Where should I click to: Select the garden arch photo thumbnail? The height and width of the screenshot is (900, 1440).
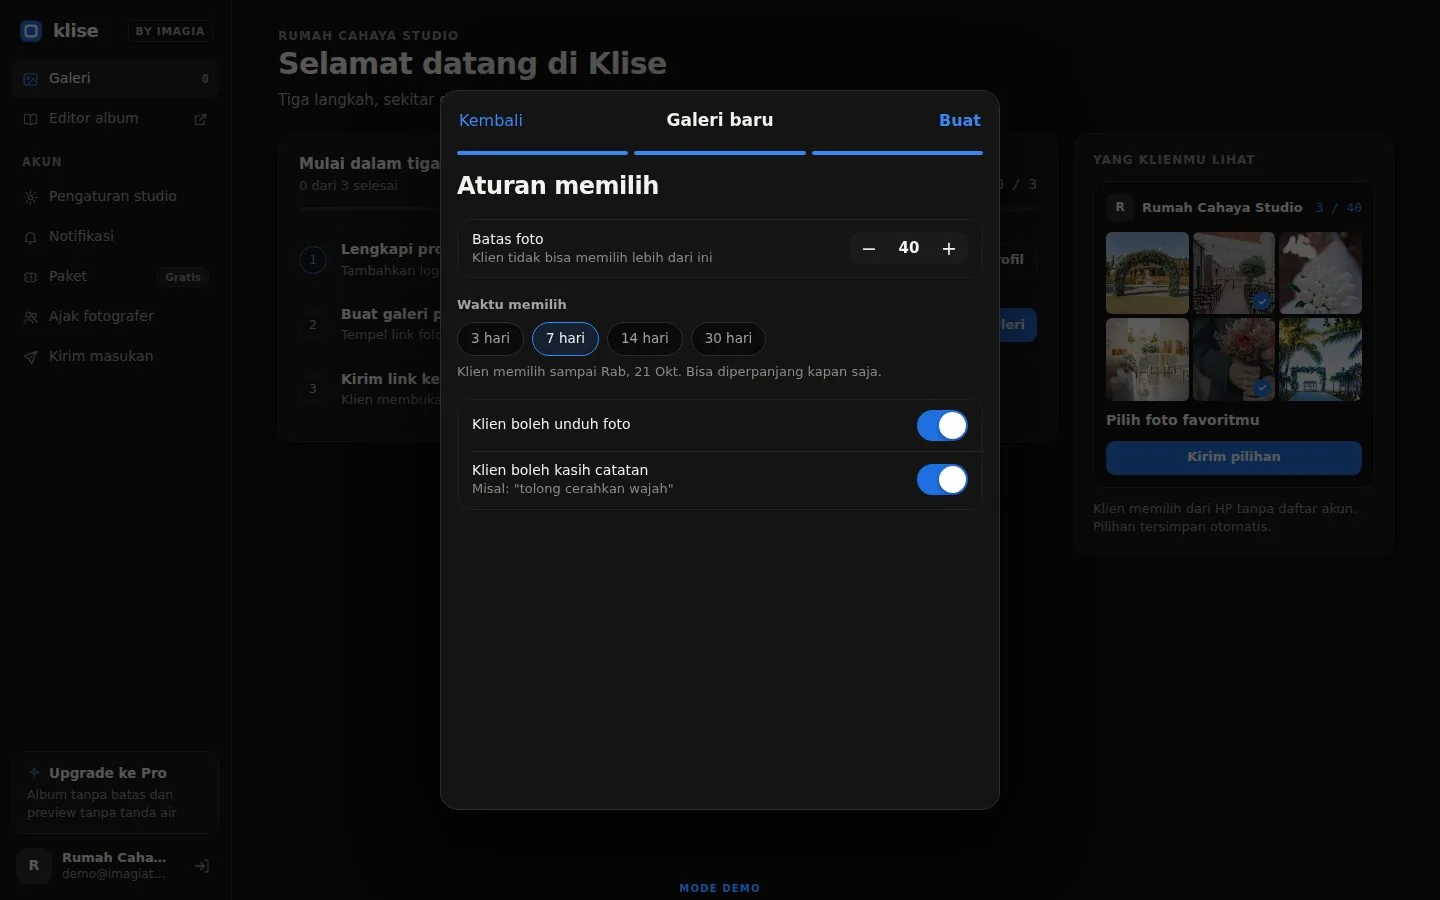(x=1148, y=273)
